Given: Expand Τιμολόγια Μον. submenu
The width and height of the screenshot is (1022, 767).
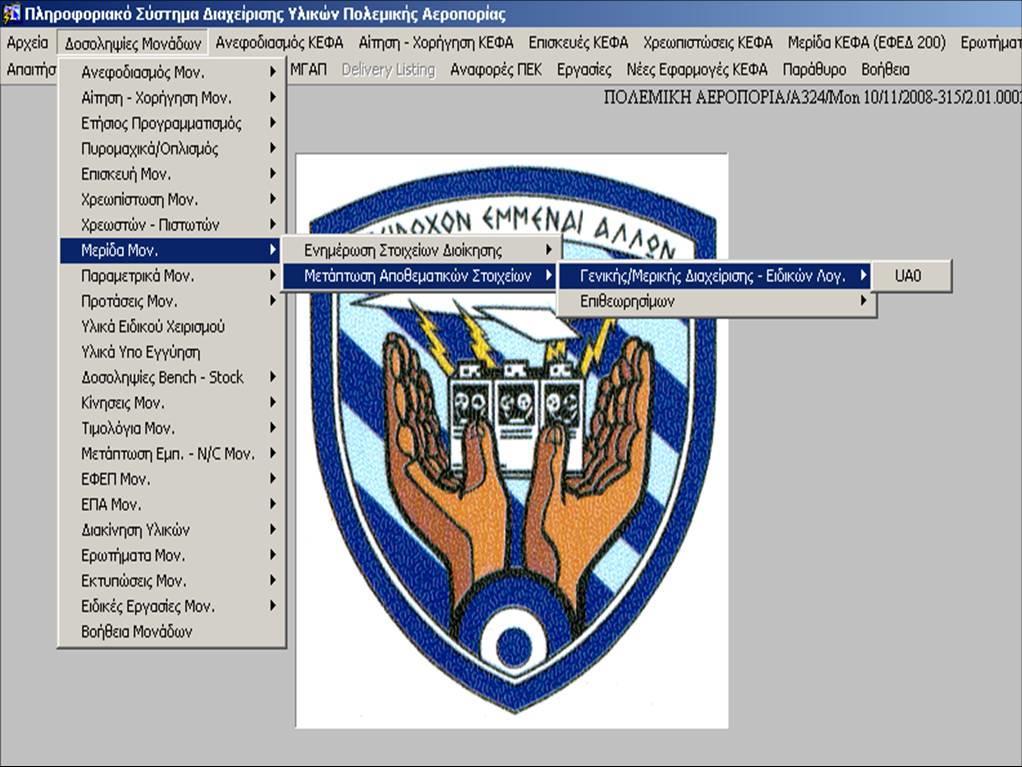Looking at the screenshot, I should tap(171, 428).
